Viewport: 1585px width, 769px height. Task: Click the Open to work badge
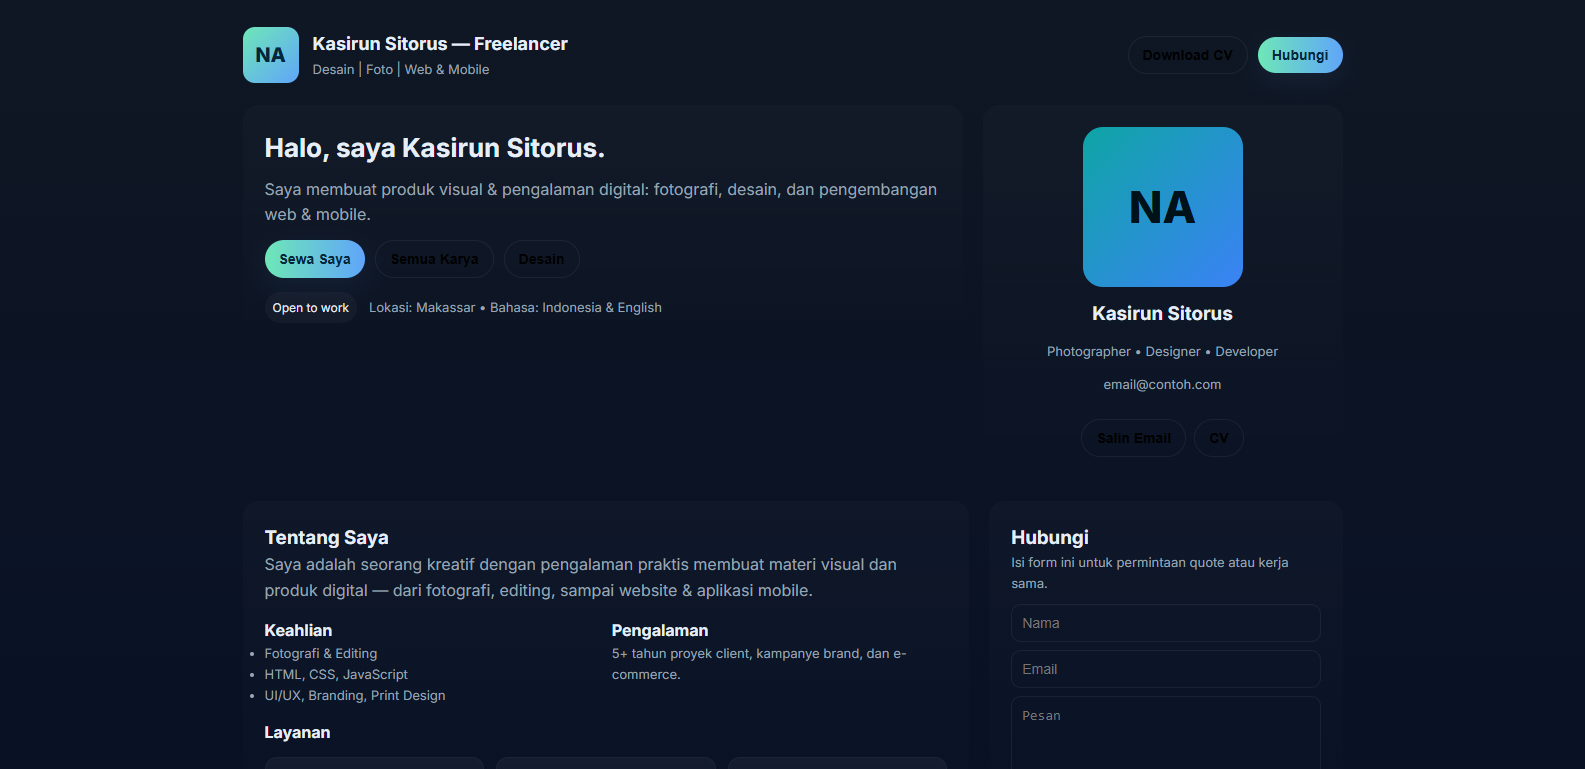tap(310, 308)
